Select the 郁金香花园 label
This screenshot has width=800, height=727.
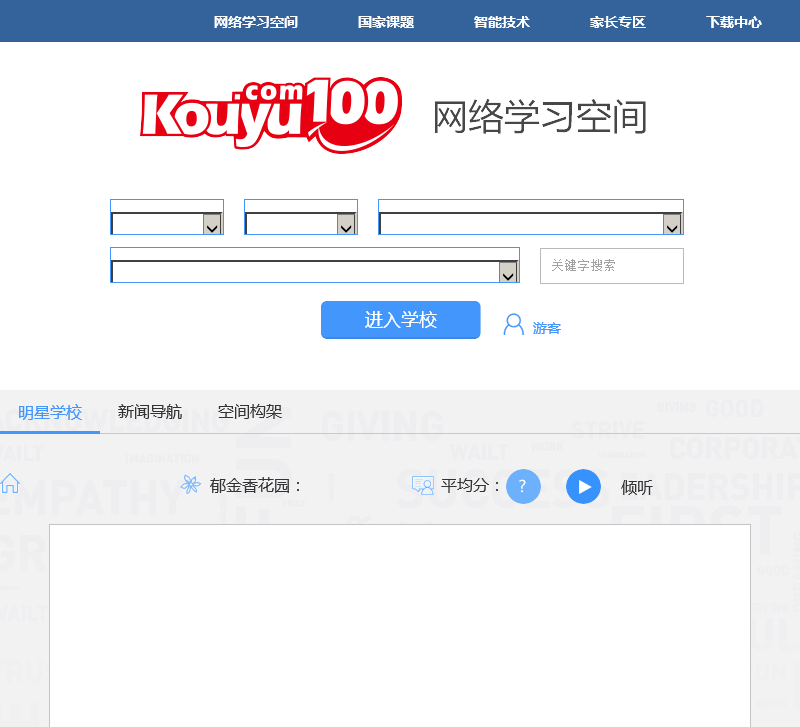point(255,485)
